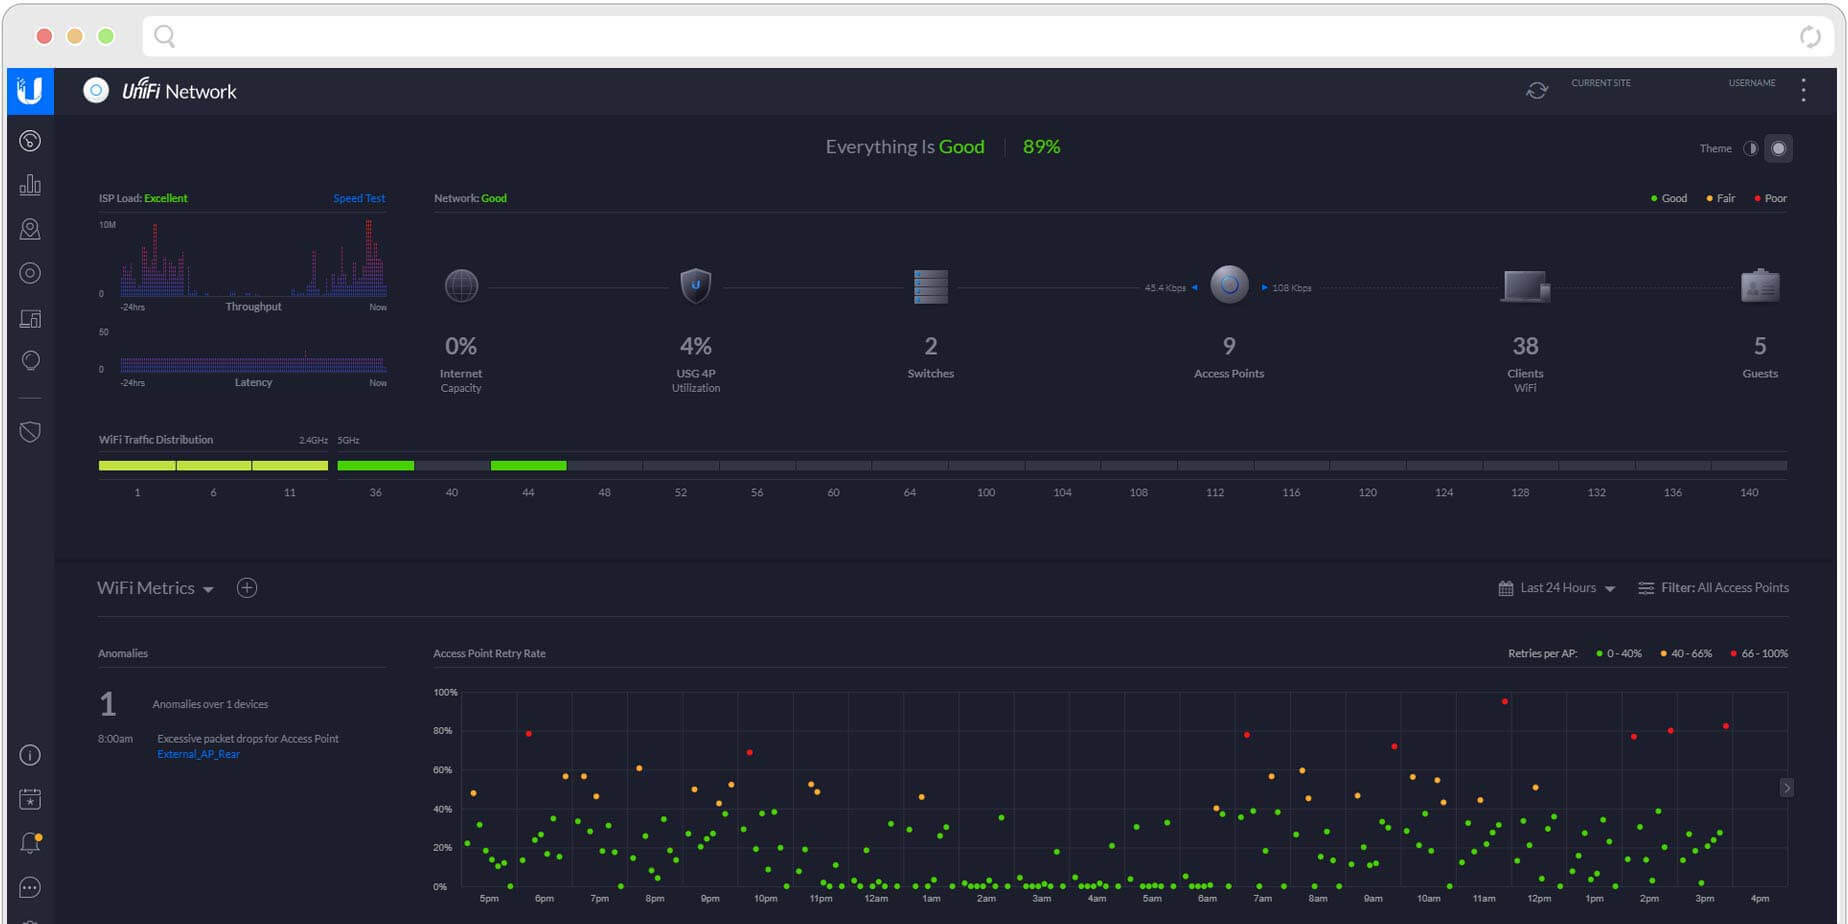
Task: Open Statistics bar chart sidebar icon
Action: tap(30, 185)
